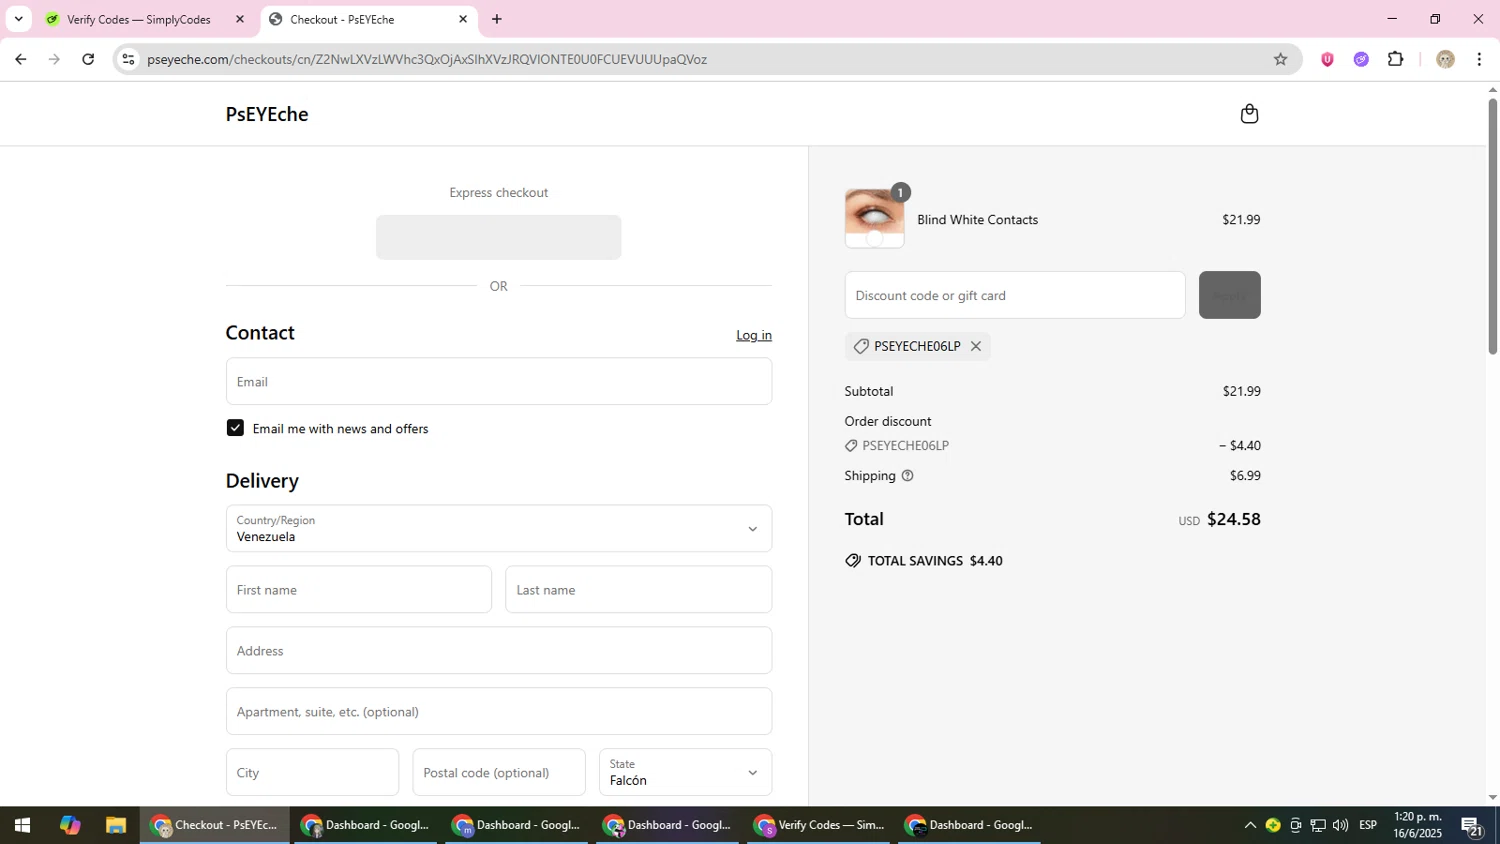The height and width of the screenshot is (844, 1500).
Task: Bookmark this page with the star icon
Action: [1280, 59]
